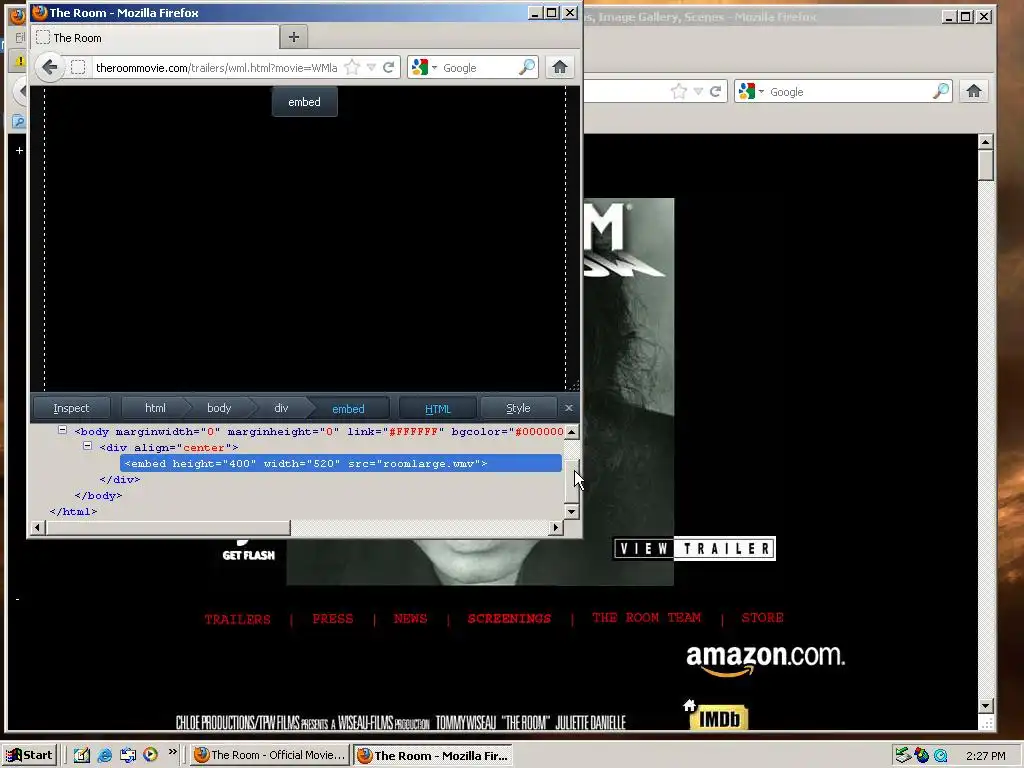Open home page in the front Firefox window

(560, 67)
